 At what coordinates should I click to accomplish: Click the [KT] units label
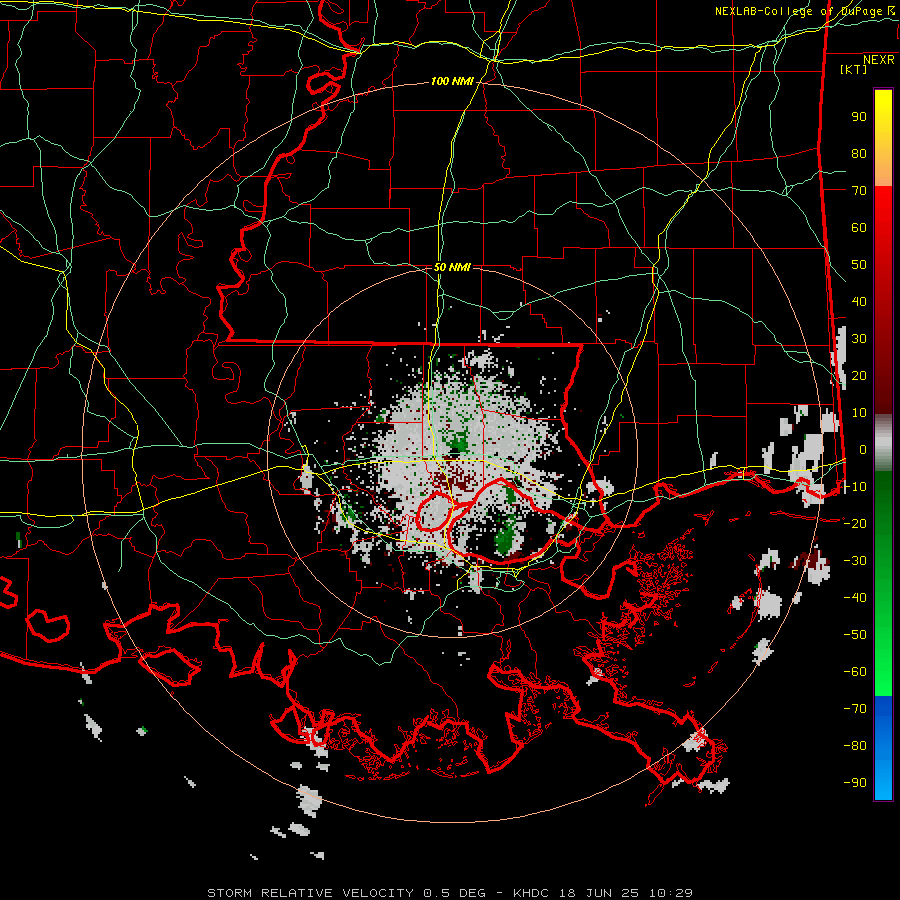pyautogui.click(x=854, y=69)
